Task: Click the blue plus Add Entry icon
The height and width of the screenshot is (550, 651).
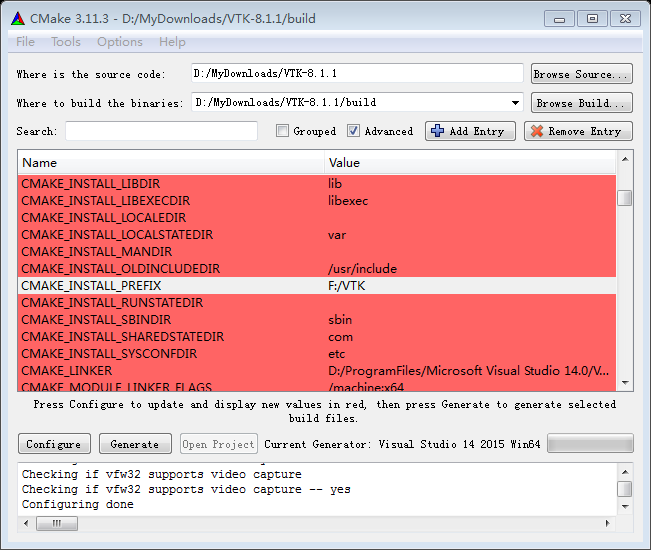Action: (437, 131)
